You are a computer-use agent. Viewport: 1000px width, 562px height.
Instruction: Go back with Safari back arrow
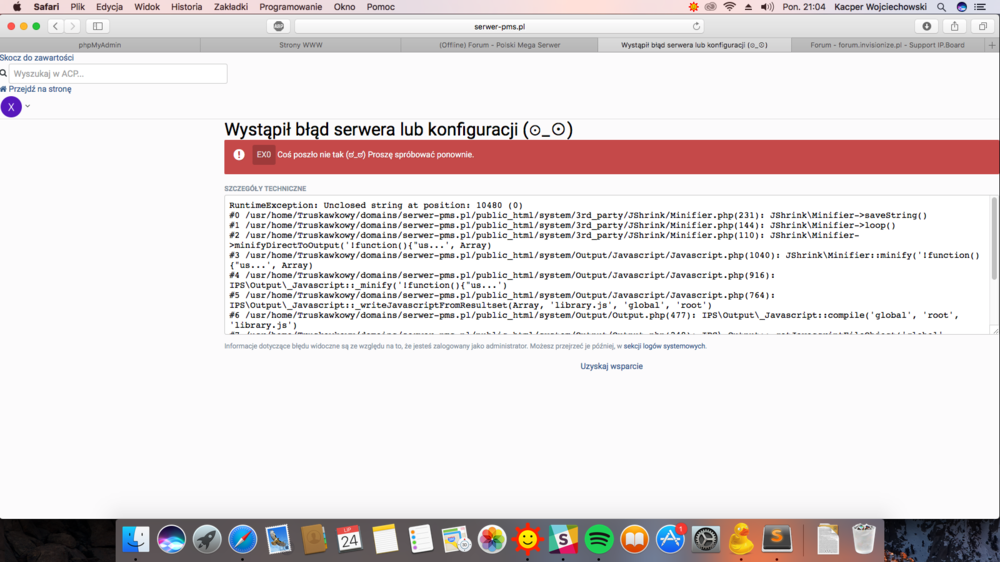pyautogui.click(x=55, y=26)
